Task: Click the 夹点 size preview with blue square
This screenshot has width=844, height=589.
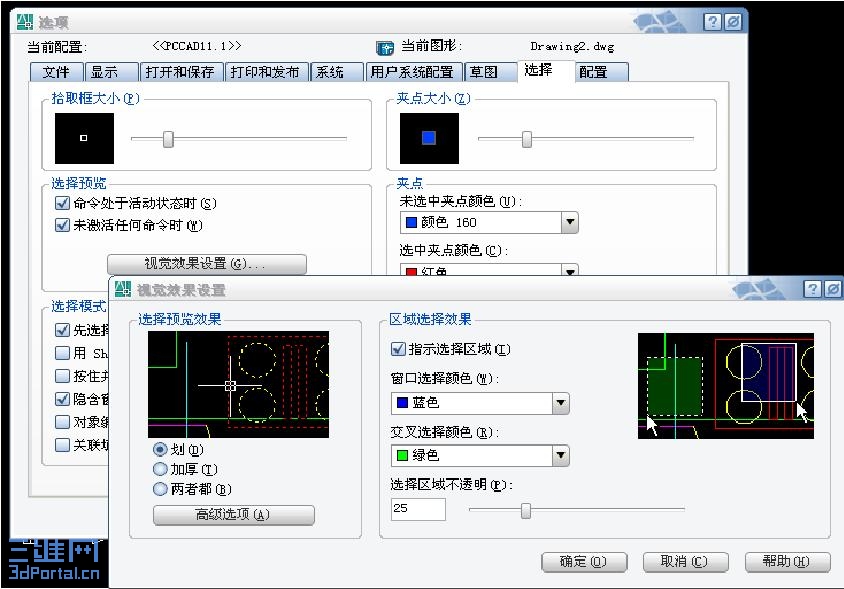Action: click(429, 138)
